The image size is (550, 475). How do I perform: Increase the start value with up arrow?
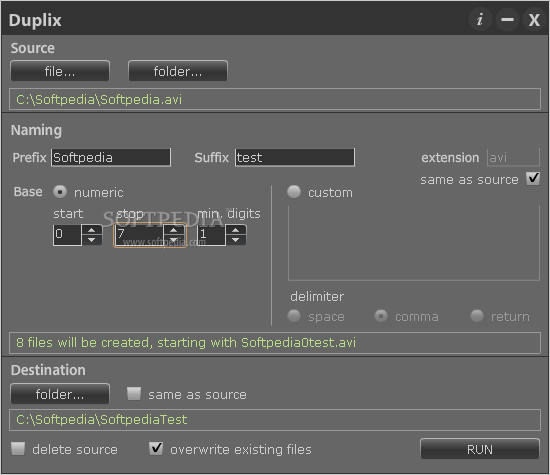pos(92,230)
